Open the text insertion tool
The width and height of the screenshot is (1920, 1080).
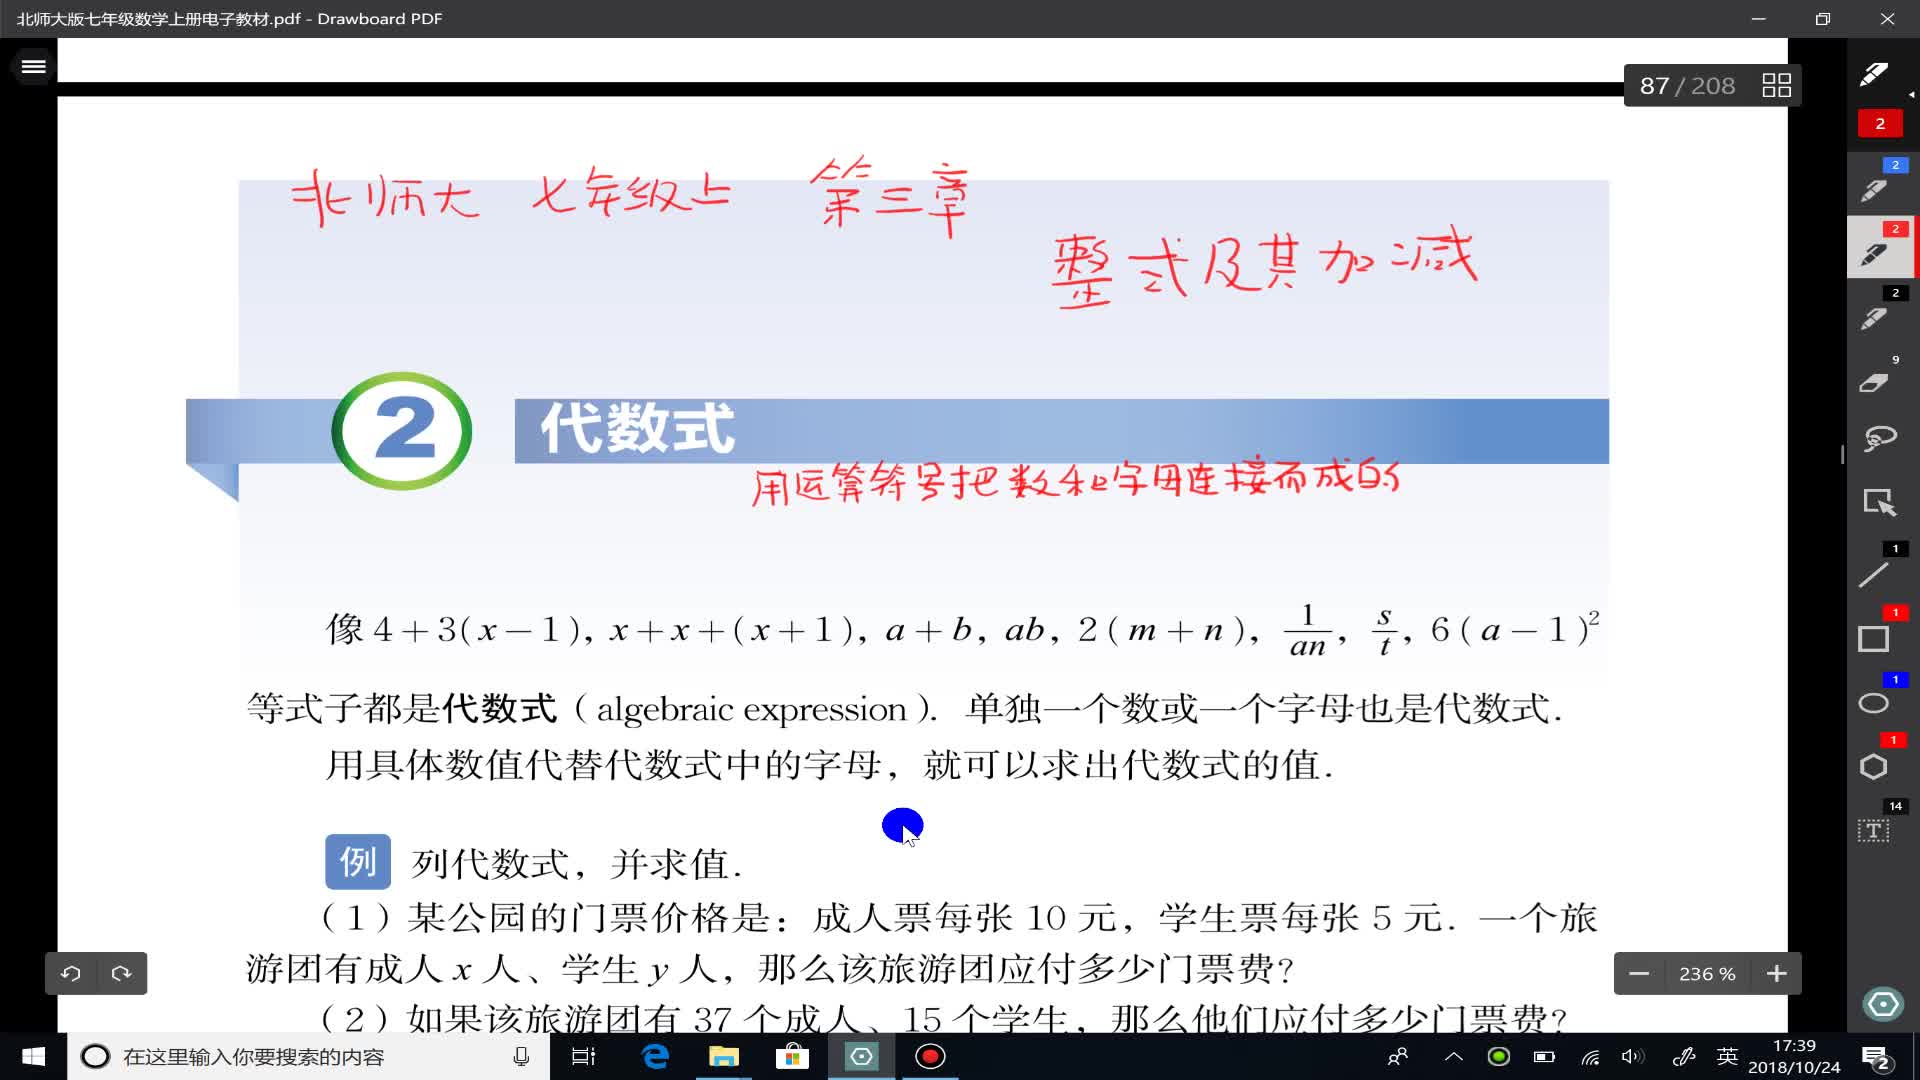[x=1873, y=830]
